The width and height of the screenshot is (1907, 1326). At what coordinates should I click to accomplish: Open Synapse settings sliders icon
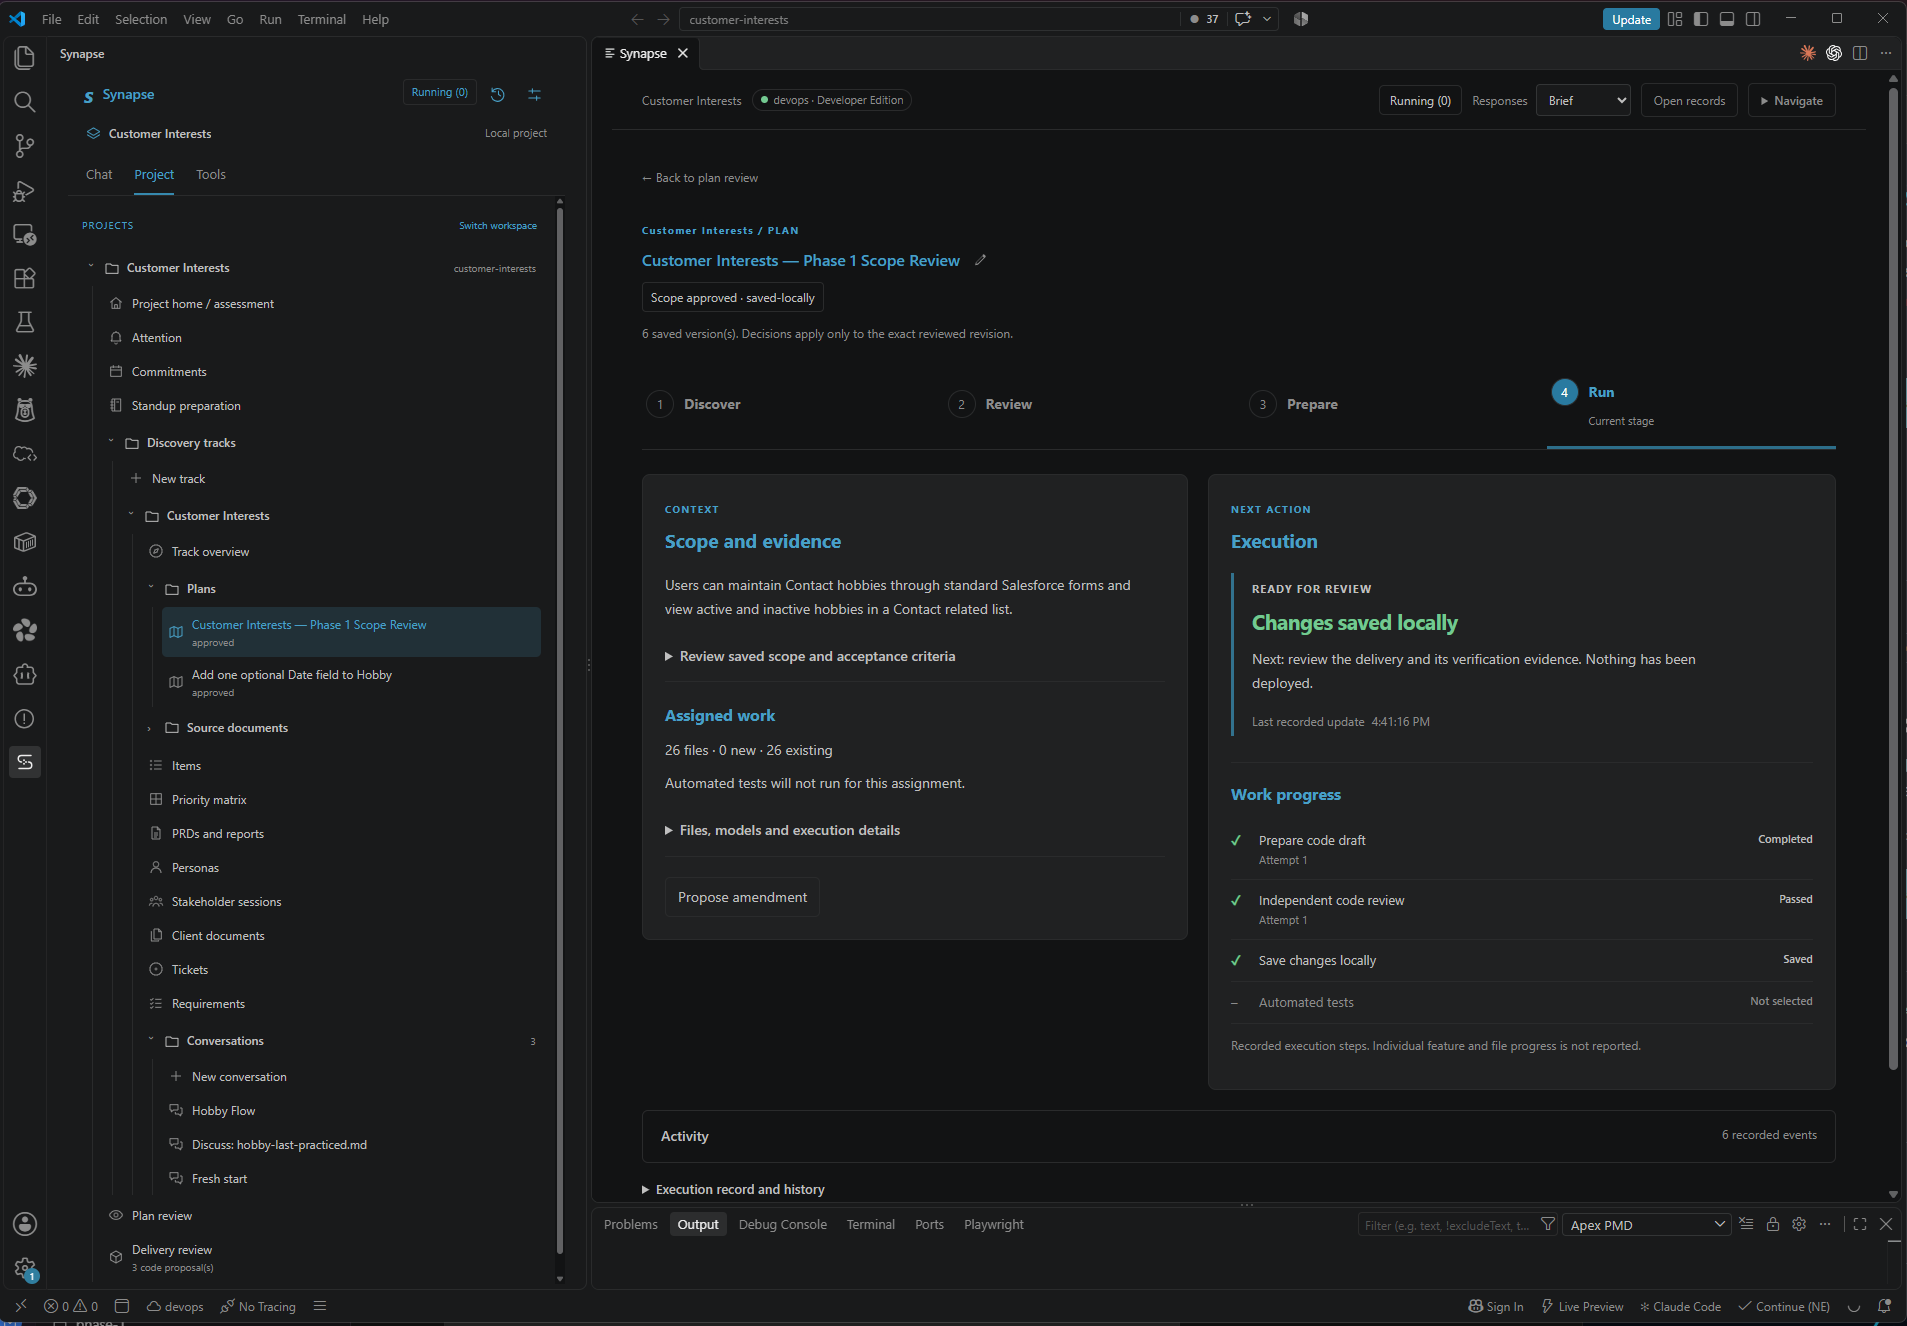pos(535,94)
